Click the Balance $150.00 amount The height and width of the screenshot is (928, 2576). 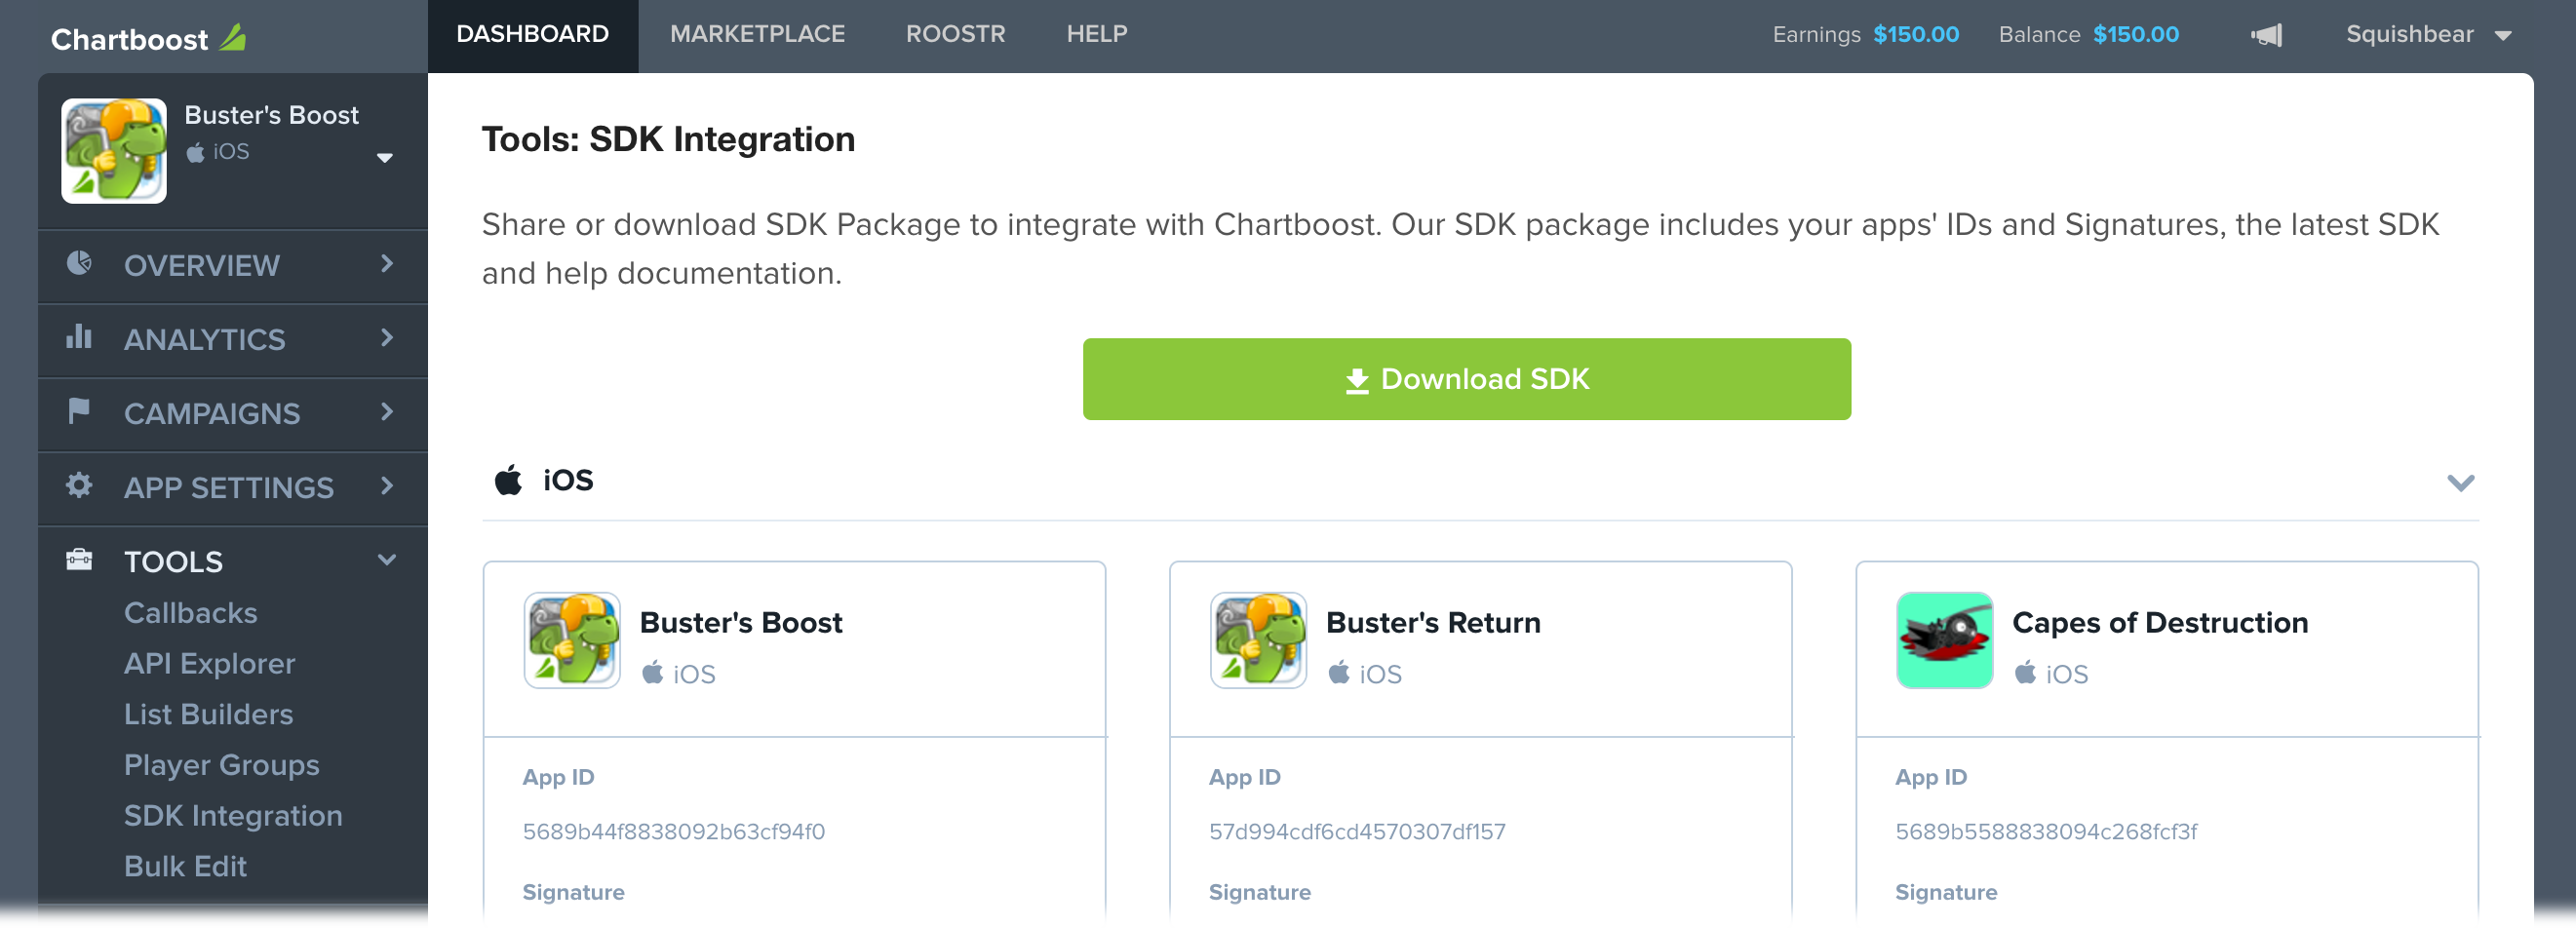point(2136,35)
